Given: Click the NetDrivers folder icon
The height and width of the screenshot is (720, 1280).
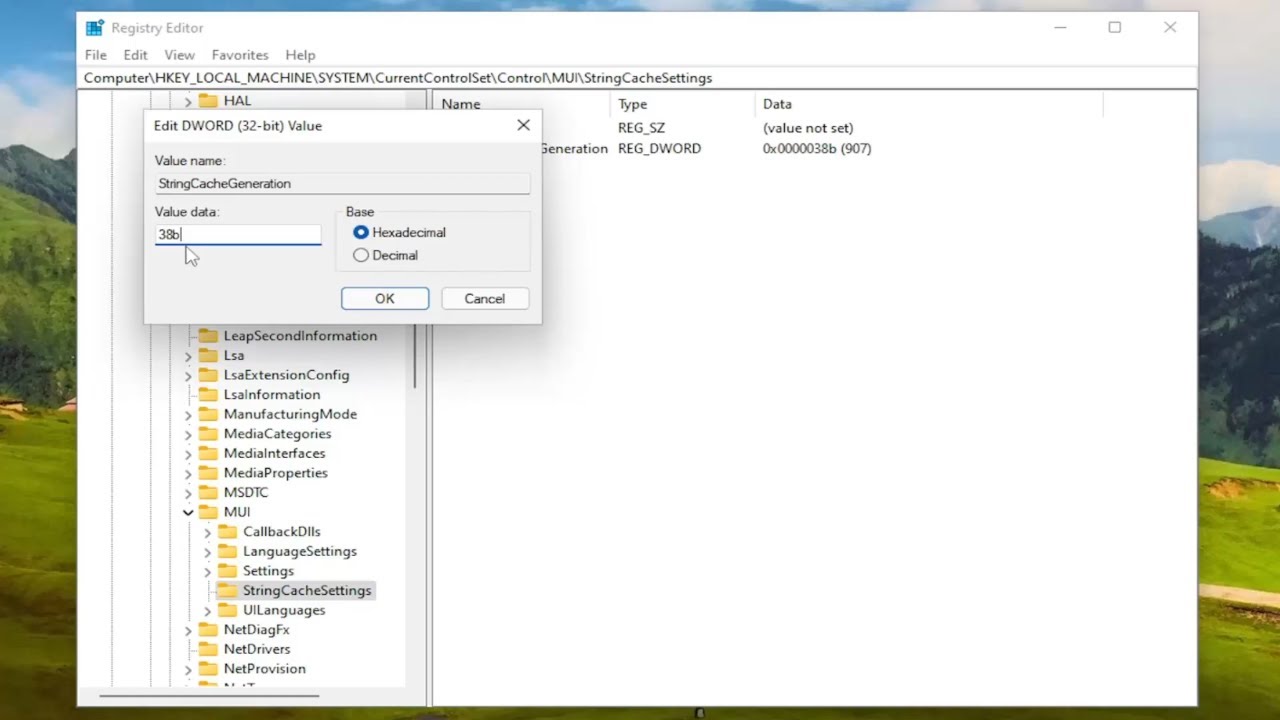Looking at the screenshot, I should point(208,648).
